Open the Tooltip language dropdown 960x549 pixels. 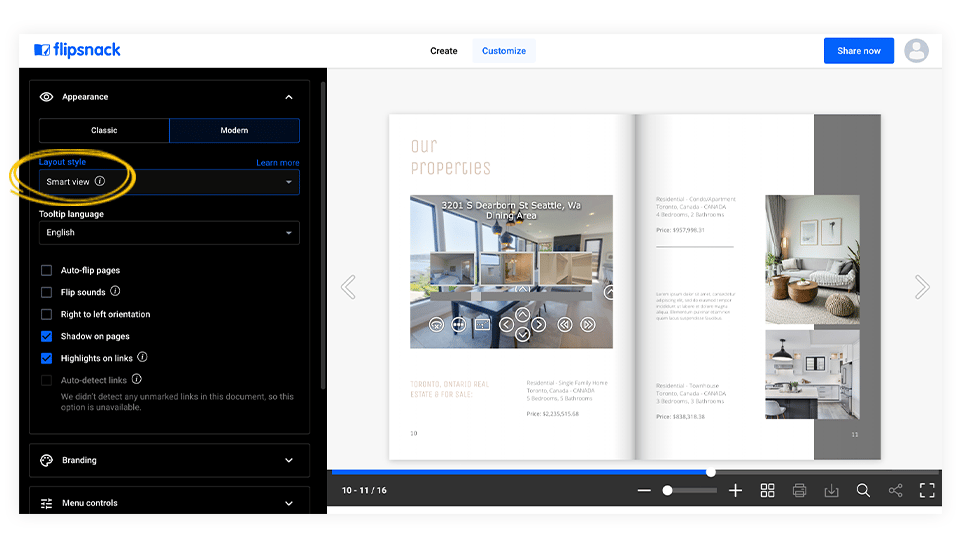[169, 232]
